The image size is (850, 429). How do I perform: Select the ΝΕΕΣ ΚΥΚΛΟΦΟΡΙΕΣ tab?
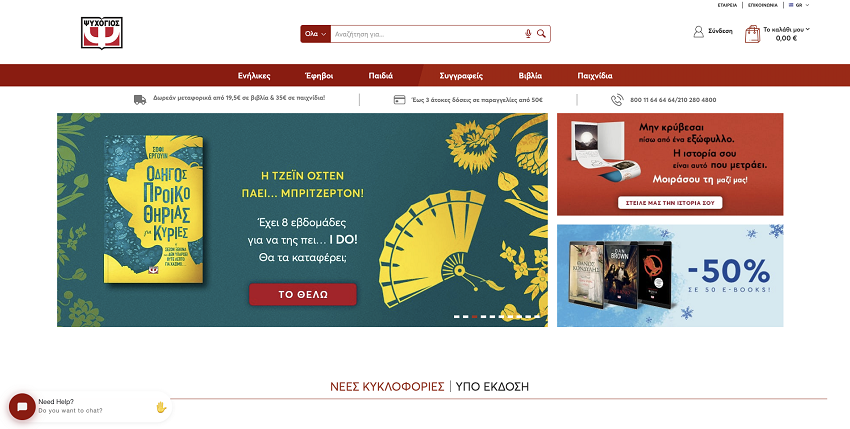tap(387, 387)
